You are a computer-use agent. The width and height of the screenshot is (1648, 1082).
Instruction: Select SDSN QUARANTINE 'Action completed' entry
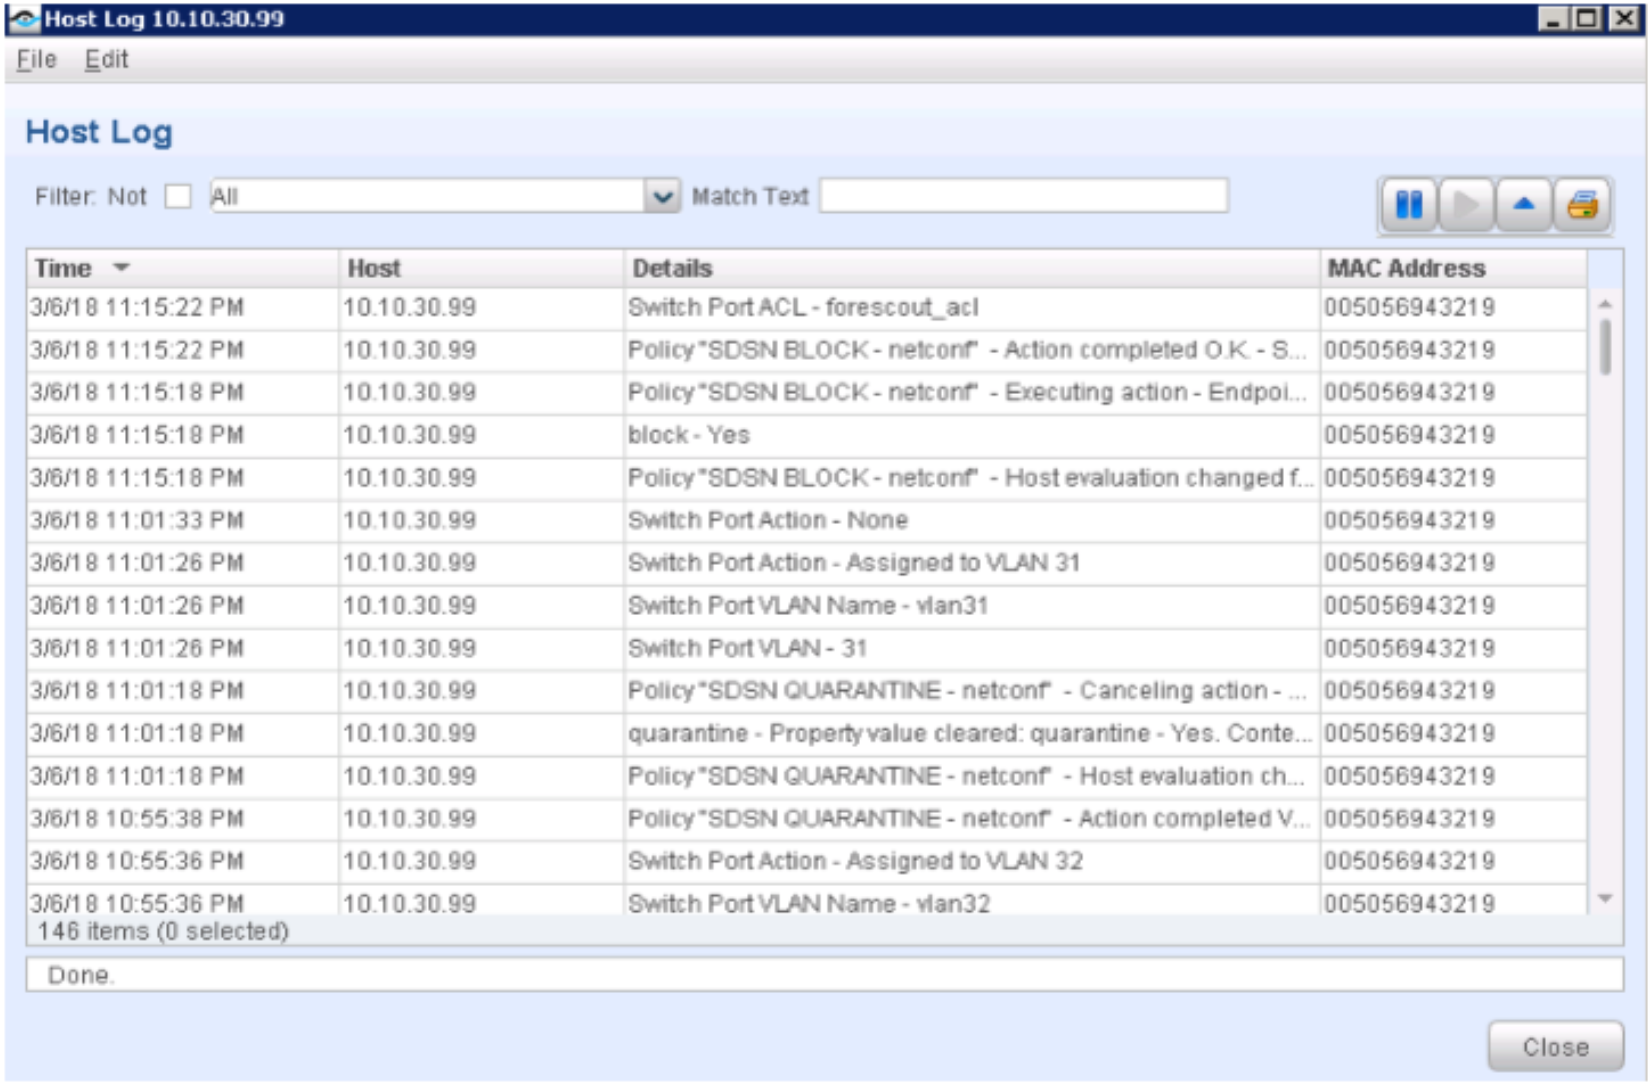(806, 819)
